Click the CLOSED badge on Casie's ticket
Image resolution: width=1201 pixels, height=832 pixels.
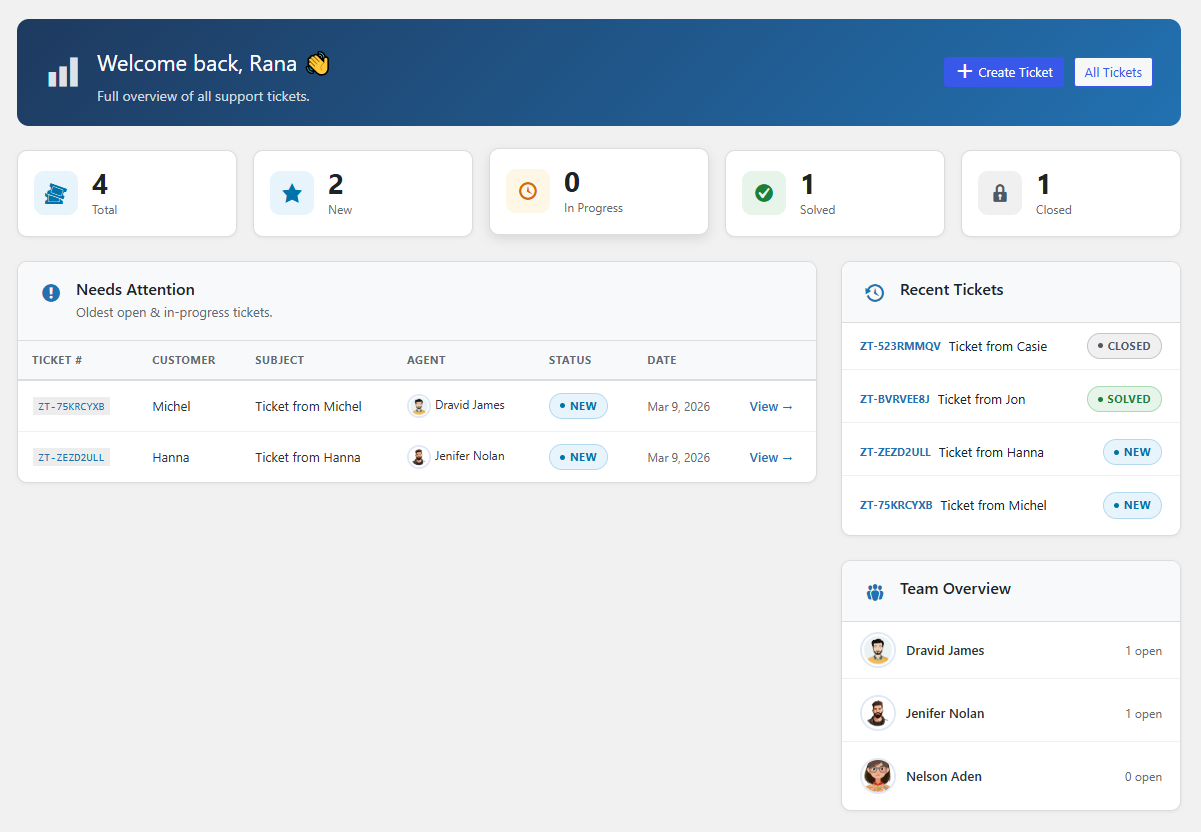pos(1124,345)
